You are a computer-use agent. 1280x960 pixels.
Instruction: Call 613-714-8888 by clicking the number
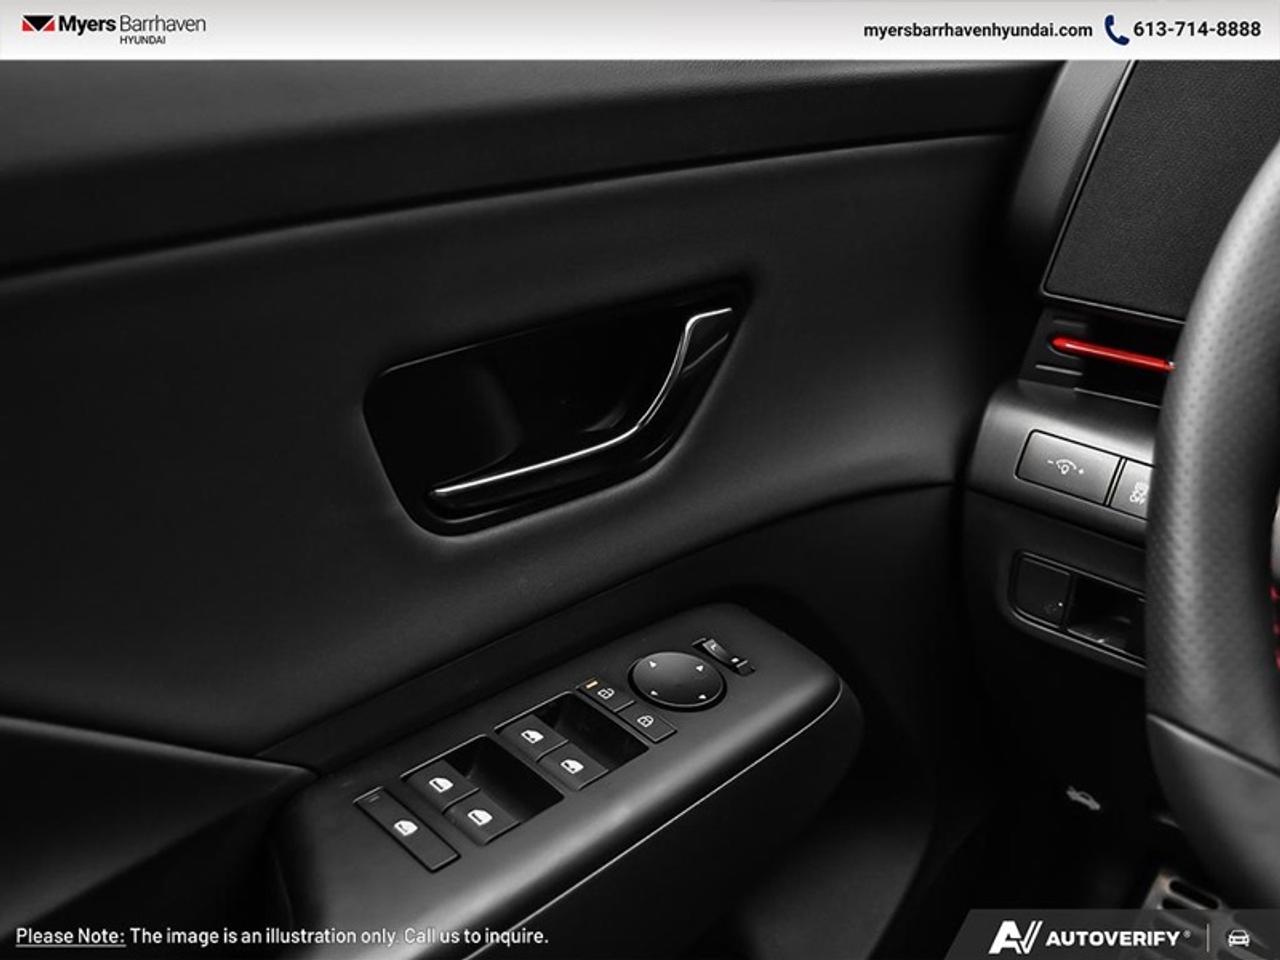[x=1196, y=30]
